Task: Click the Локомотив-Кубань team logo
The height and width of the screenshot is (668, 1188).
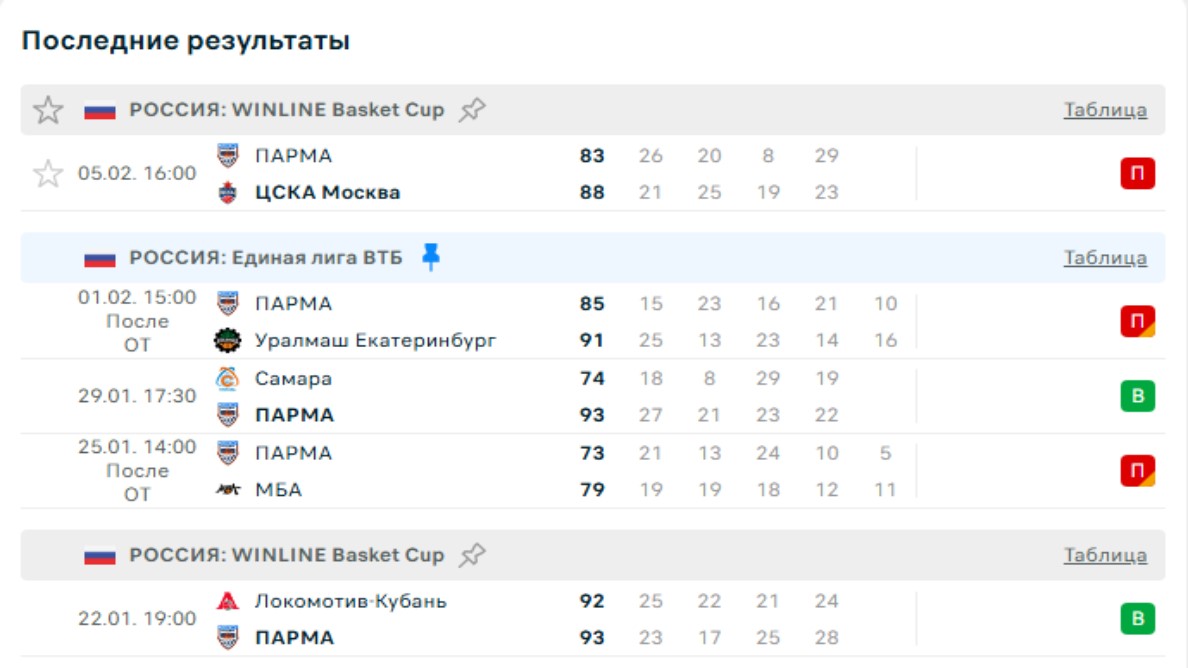Action: [x=228, y=601]
